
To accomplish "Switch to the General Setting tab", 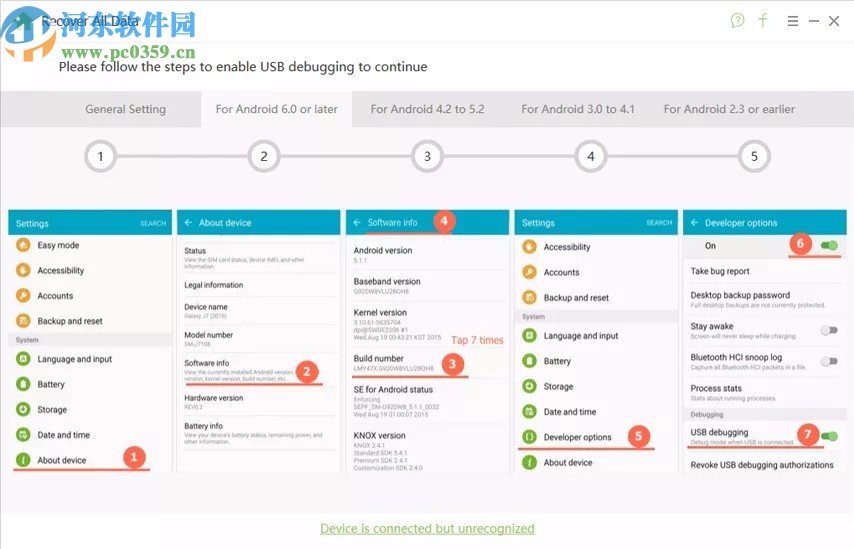I will [x=125, y=109].
